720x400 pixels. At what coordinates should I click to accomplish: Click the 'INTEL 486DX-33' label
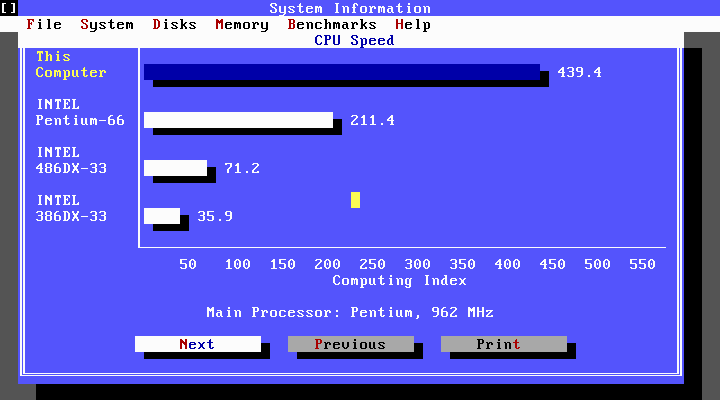point(71,160)
